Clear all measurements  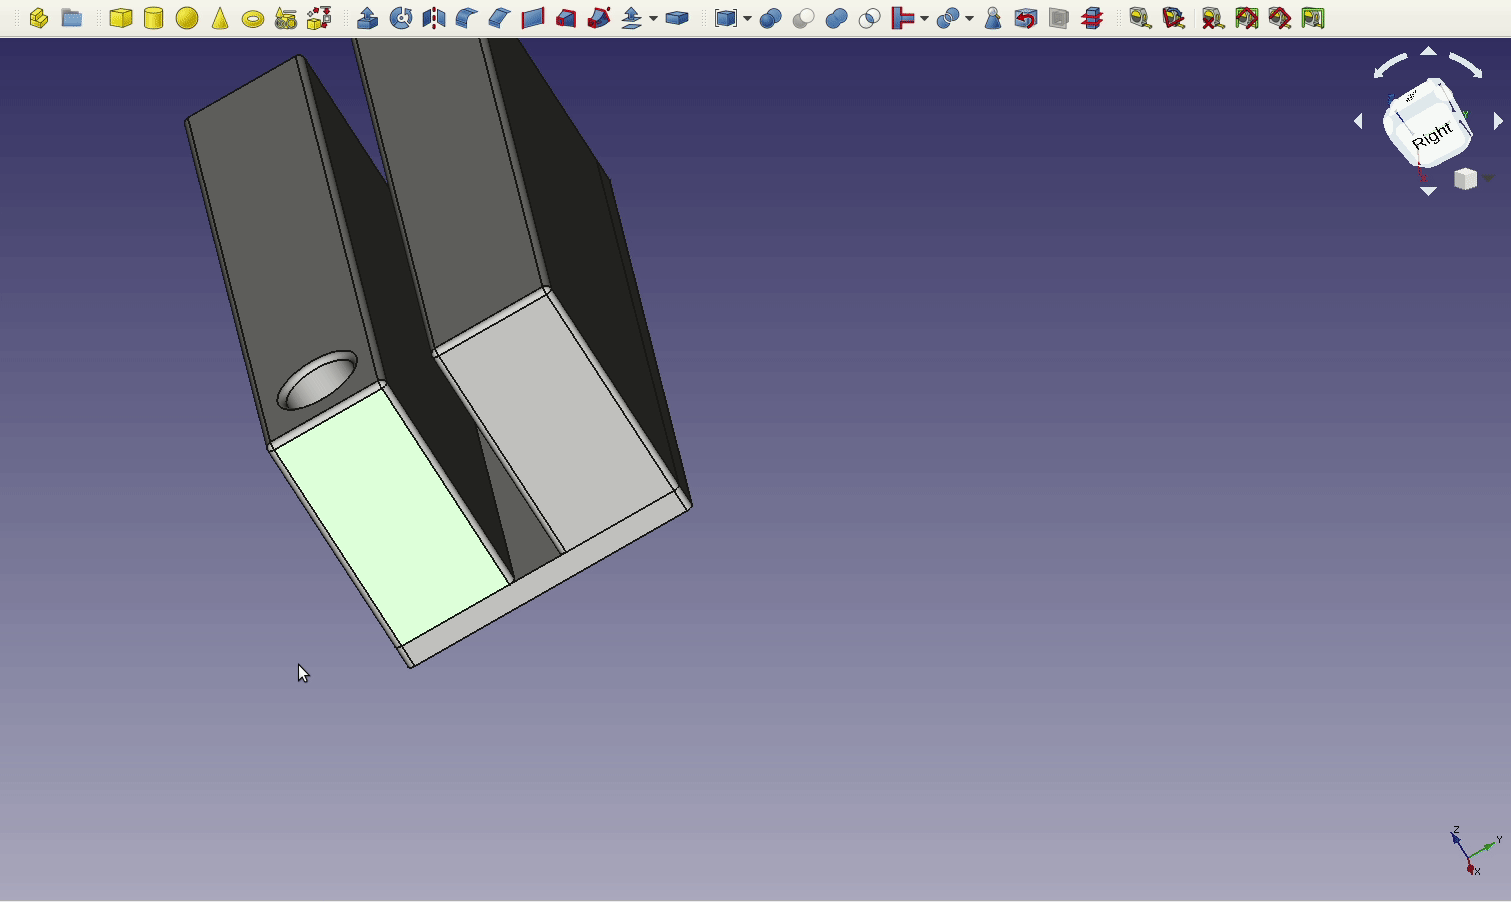click(x=1212, y=18)
